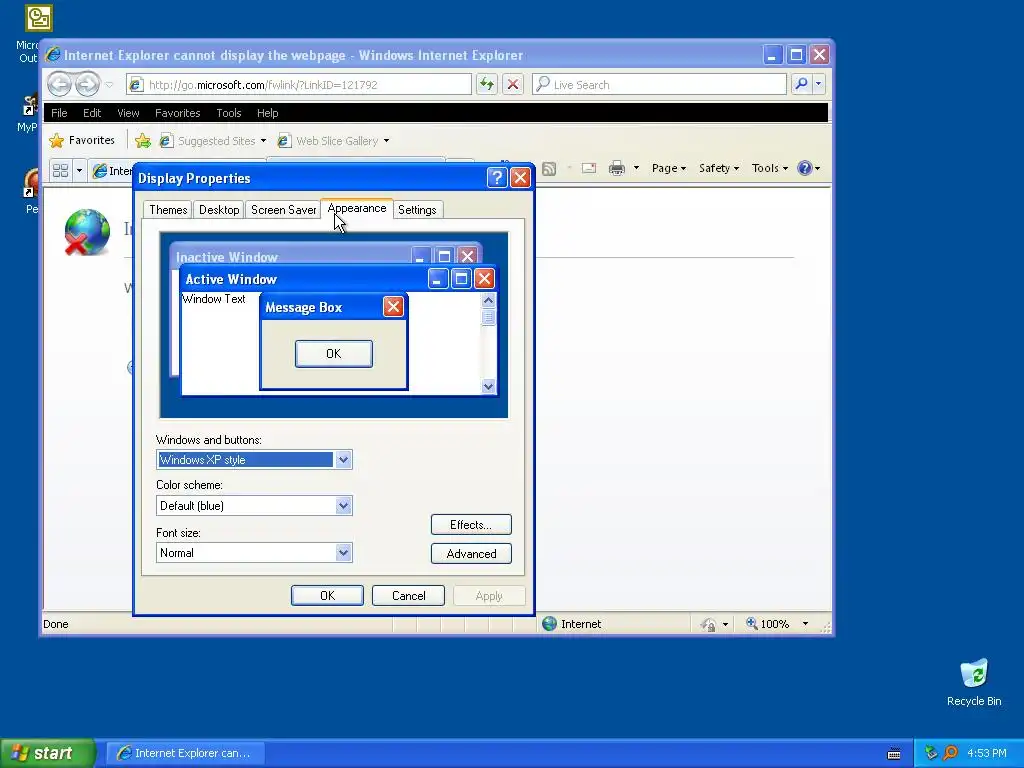Open the Favorites menu in the menu bar
The image size is (1024, 768).
[177, 113]
